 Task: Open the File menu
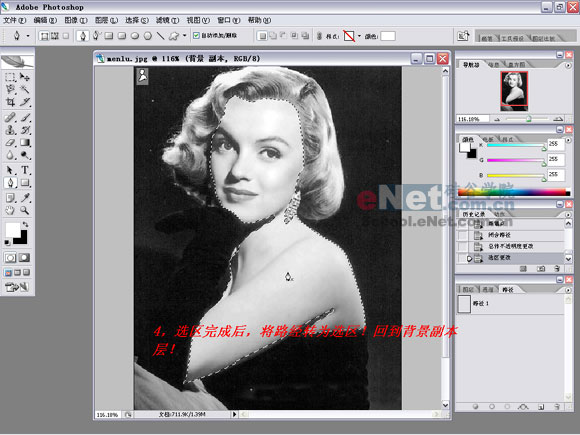[x=15, y=20]
